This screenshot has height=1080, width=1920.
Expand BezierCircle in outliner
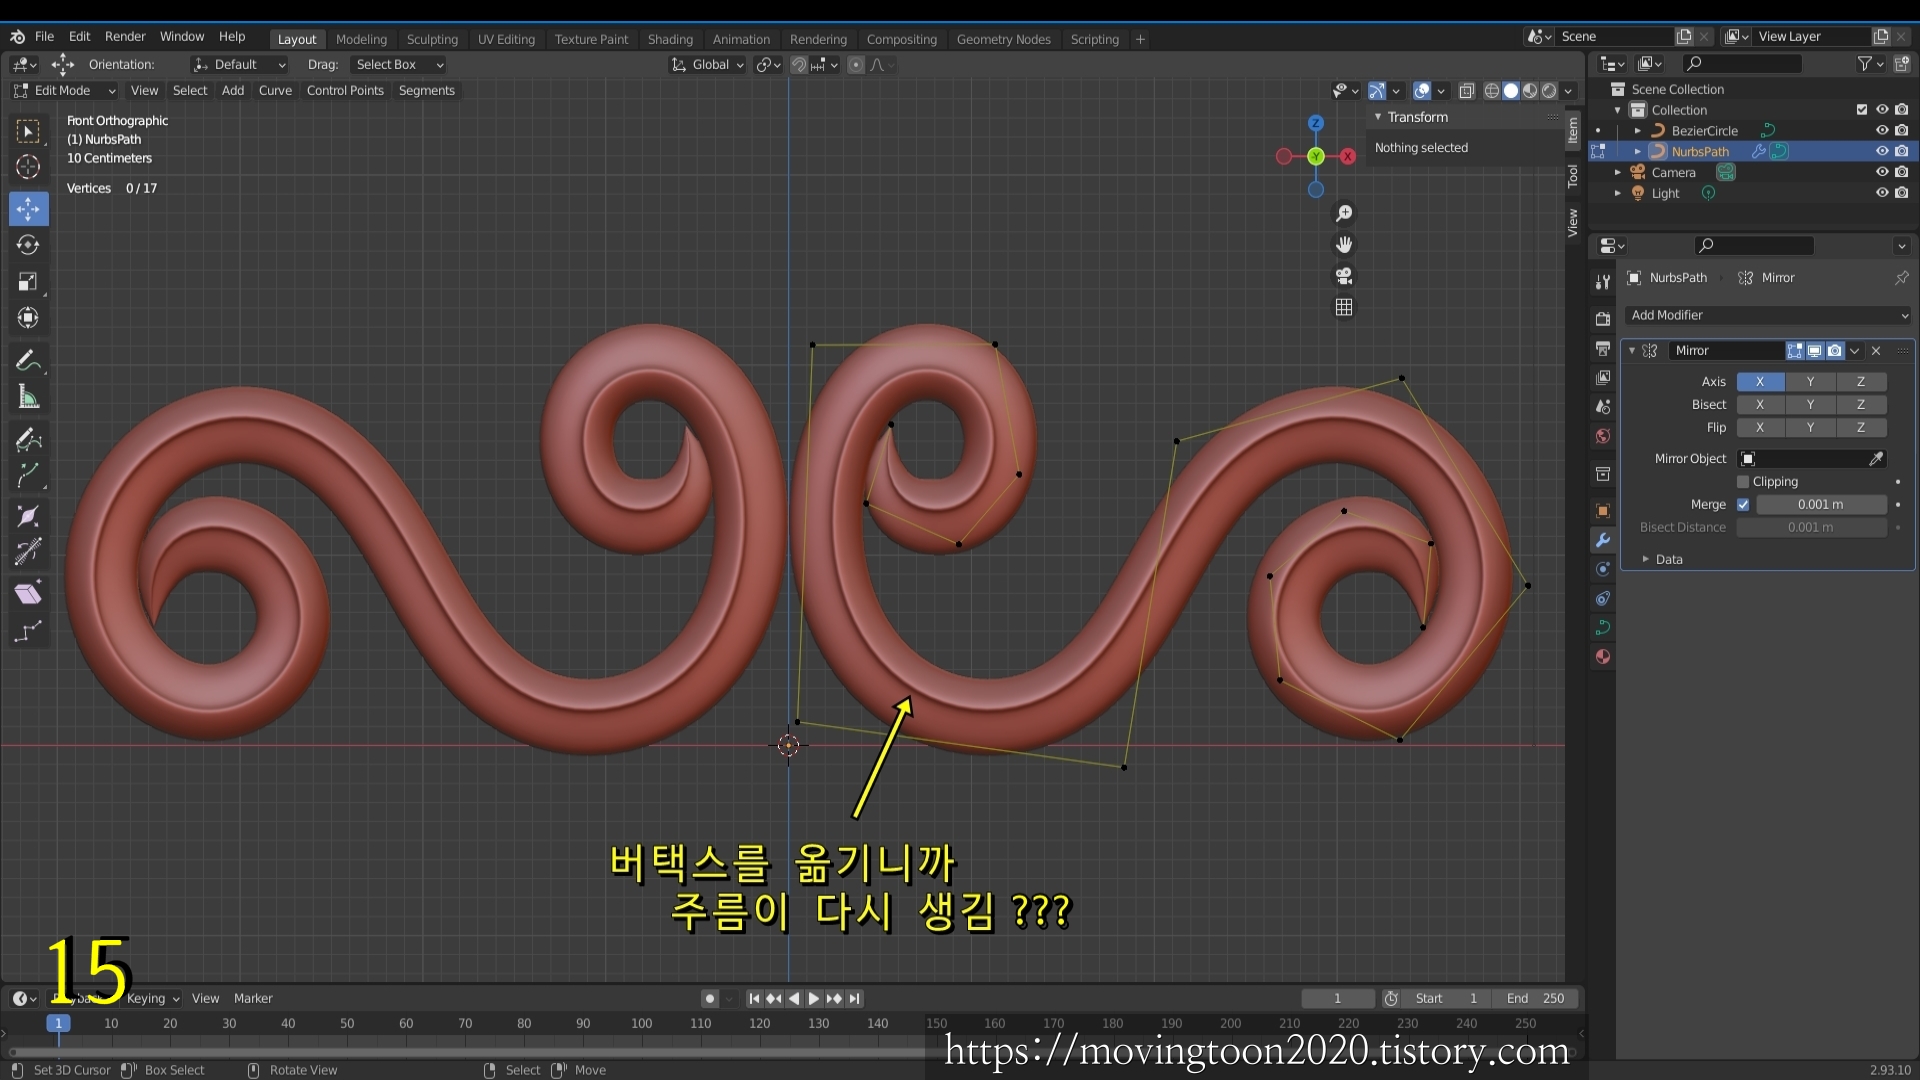1638,131
